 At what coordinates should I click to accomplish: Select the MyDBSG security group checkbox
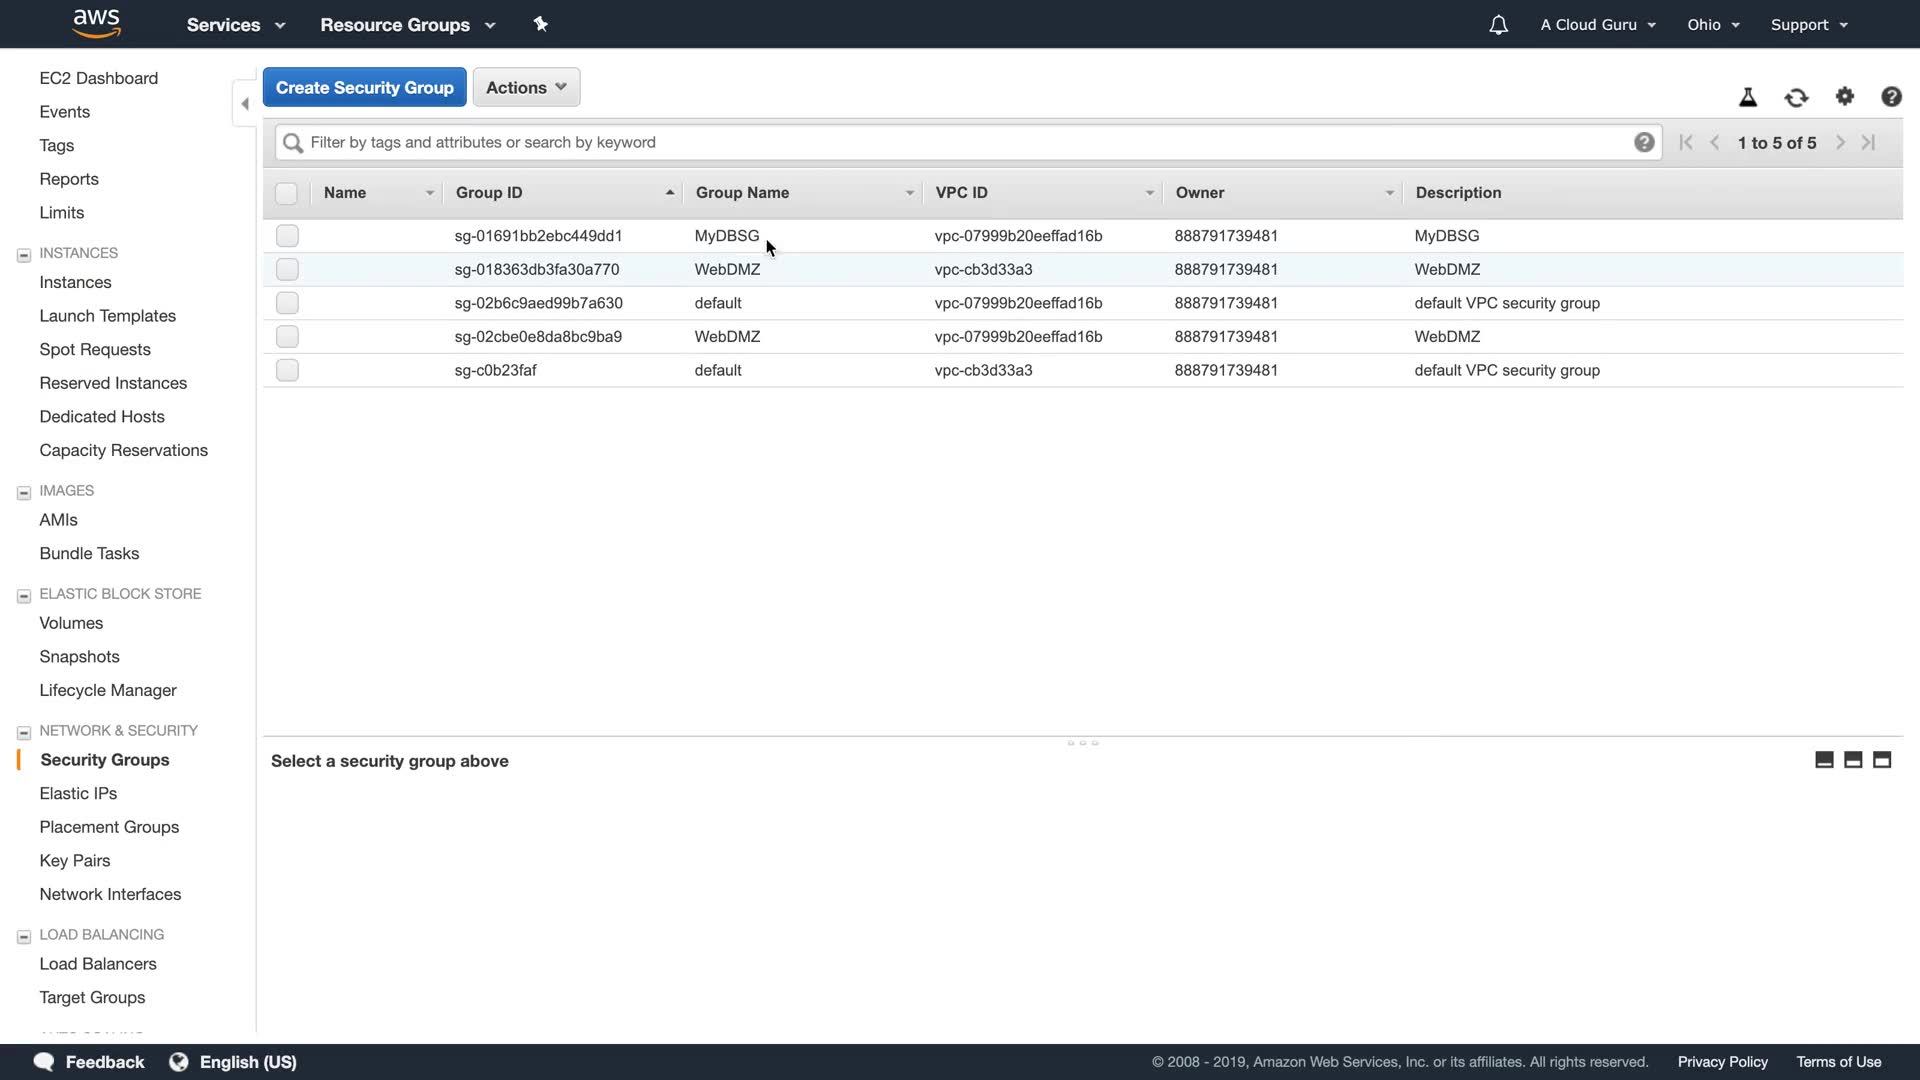(x=287, y=236)
